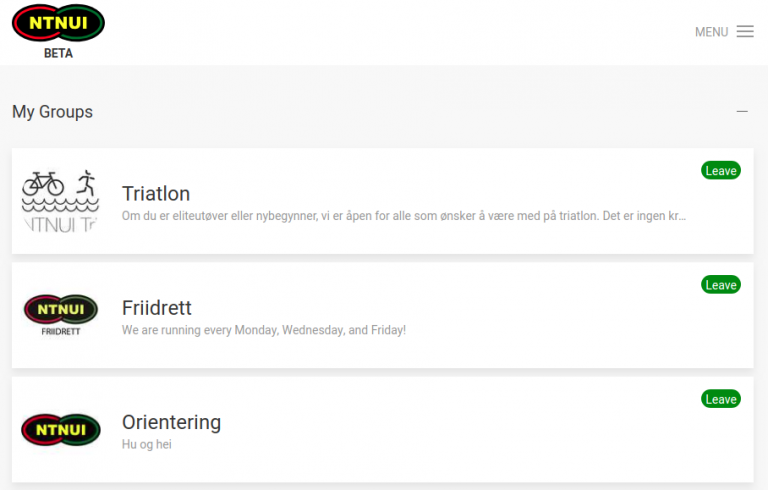
Task: Leave the Friidrett group
Action: [x=720, y=285]
